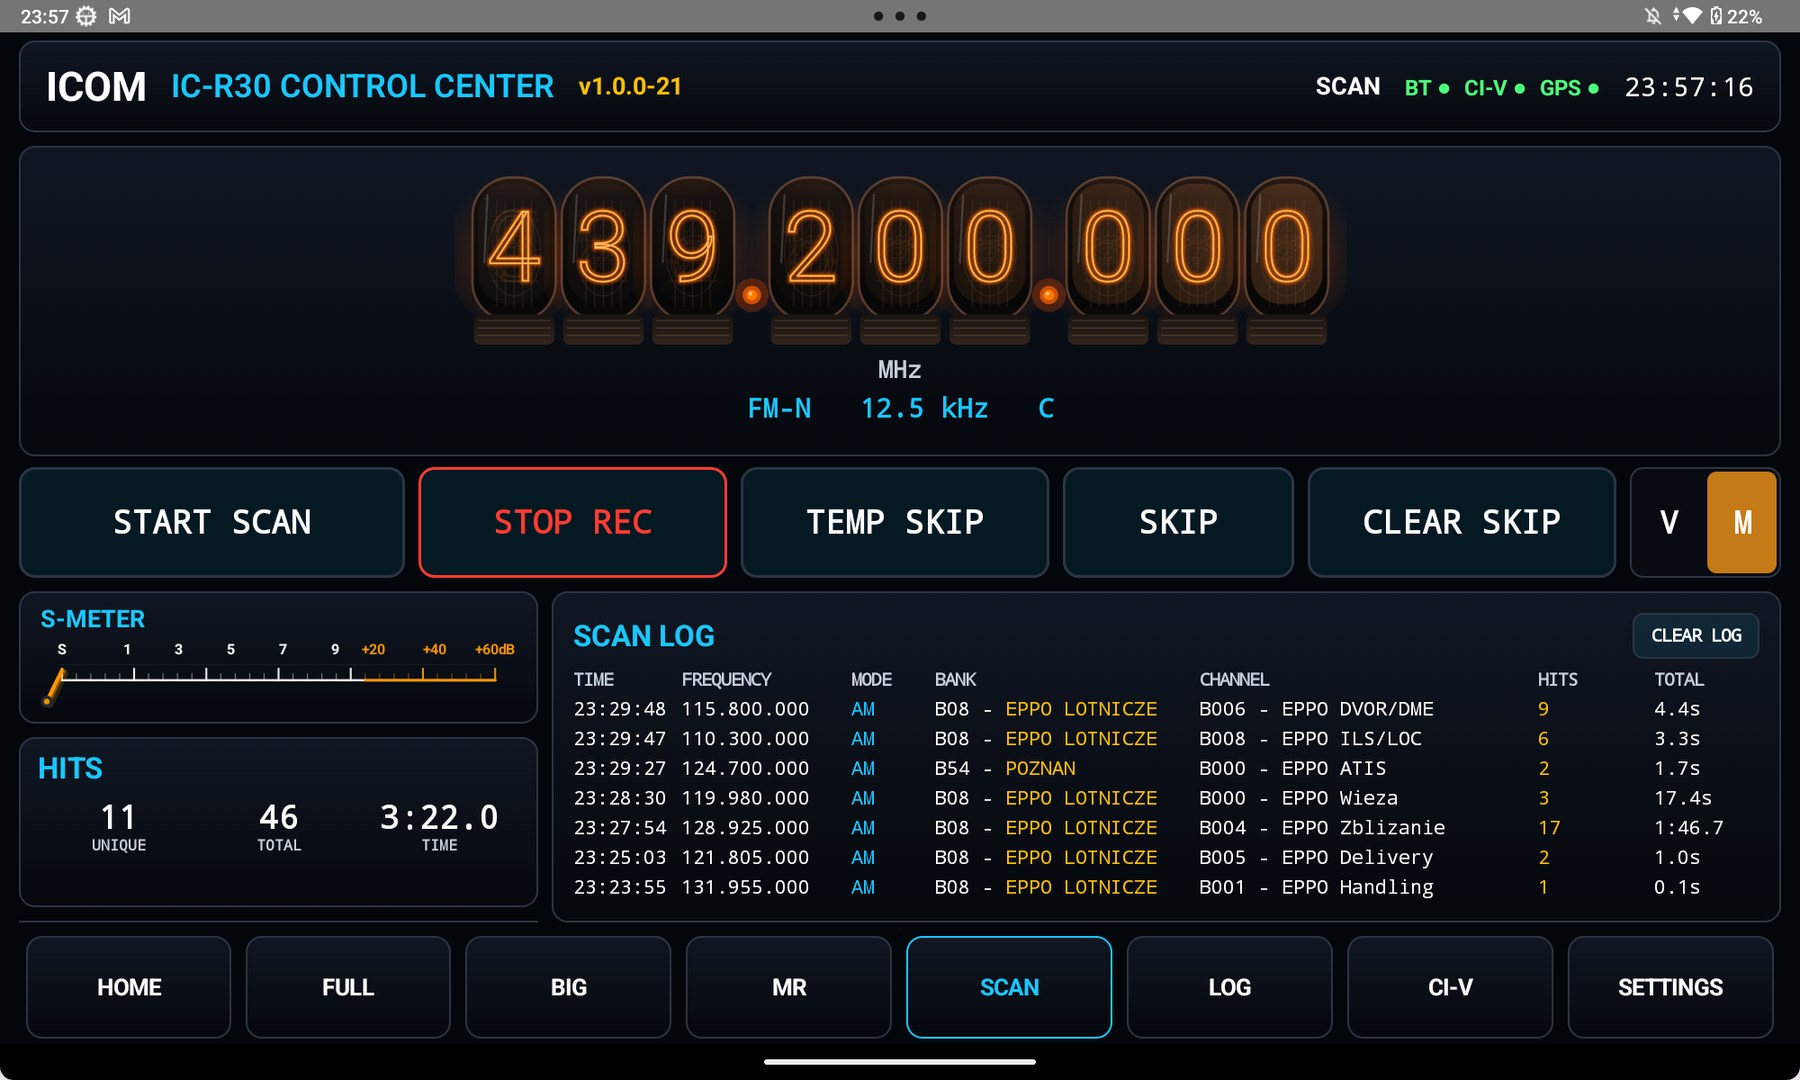Tap the 11 UNIQUE hits counter

[x=119, y=827]
